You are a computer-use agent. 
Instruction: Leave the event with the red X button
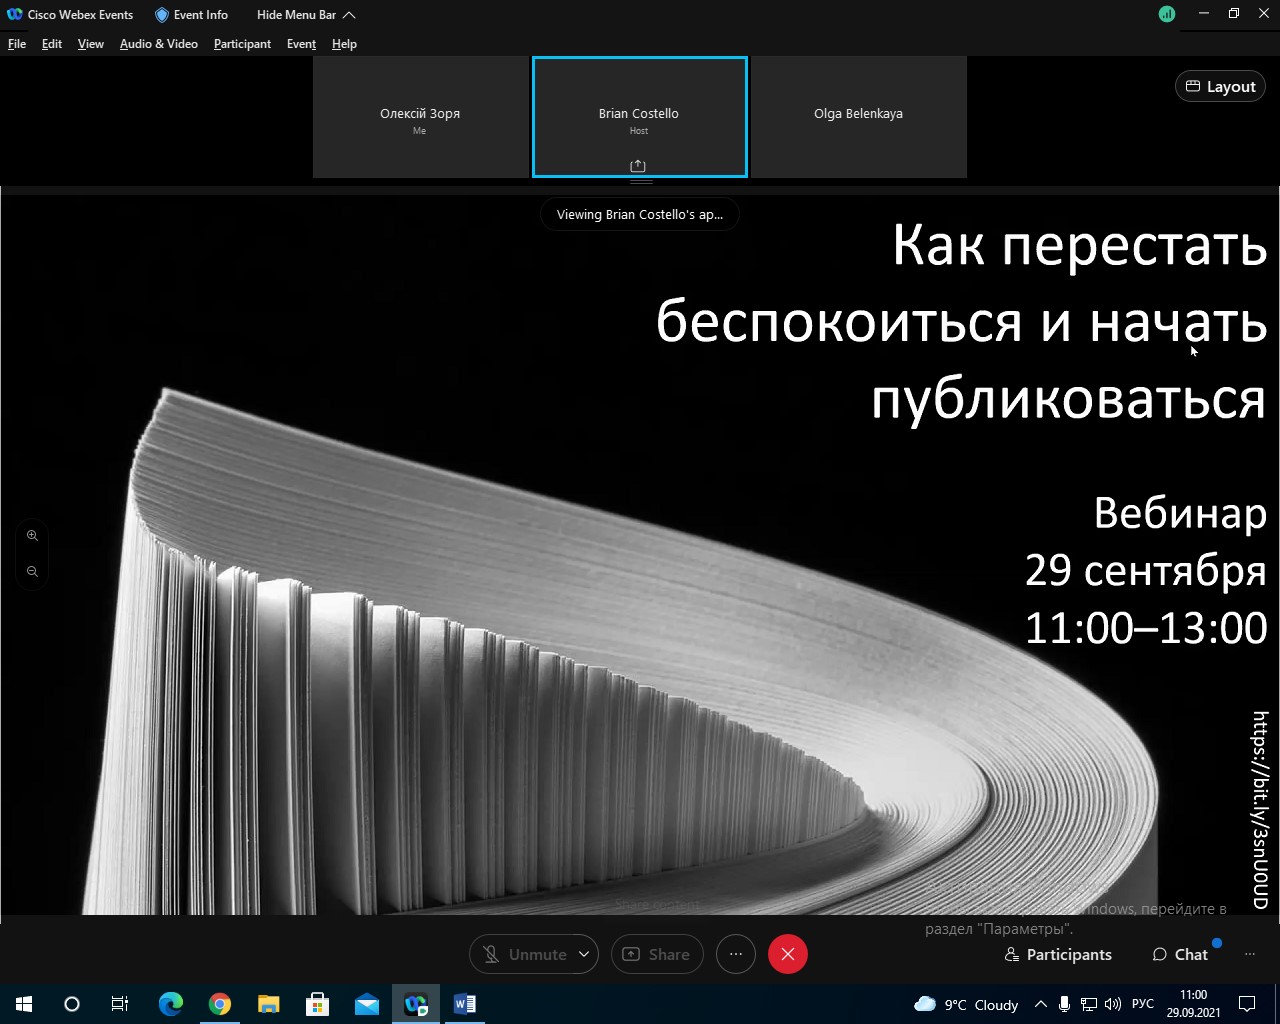[x=788, y=954]
